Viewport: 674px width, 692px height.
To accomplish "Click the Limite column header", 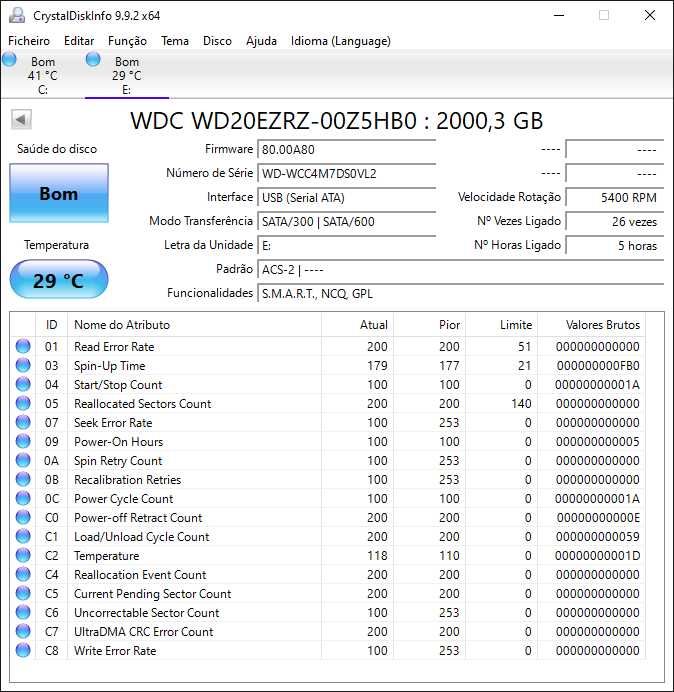I will [x=501, y=325].
